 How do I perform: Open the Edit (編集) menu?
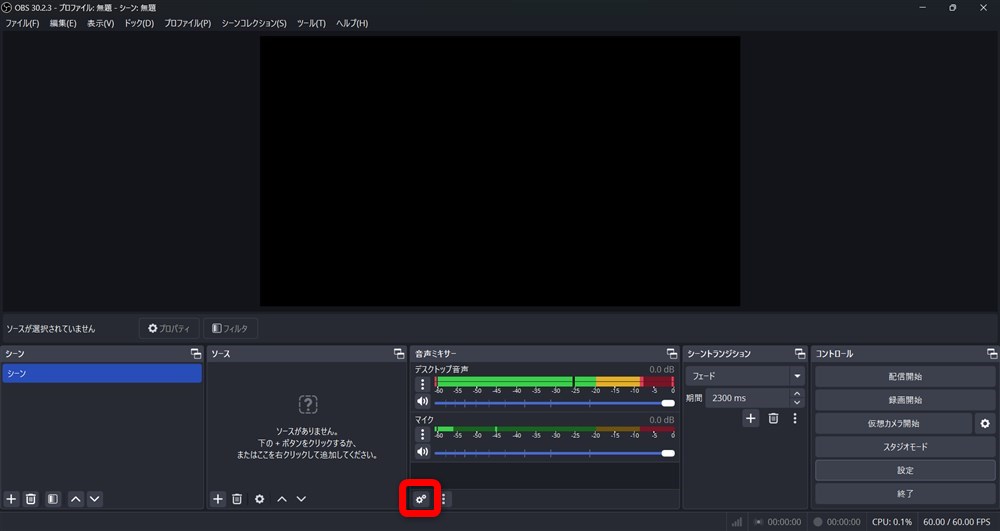63,23
